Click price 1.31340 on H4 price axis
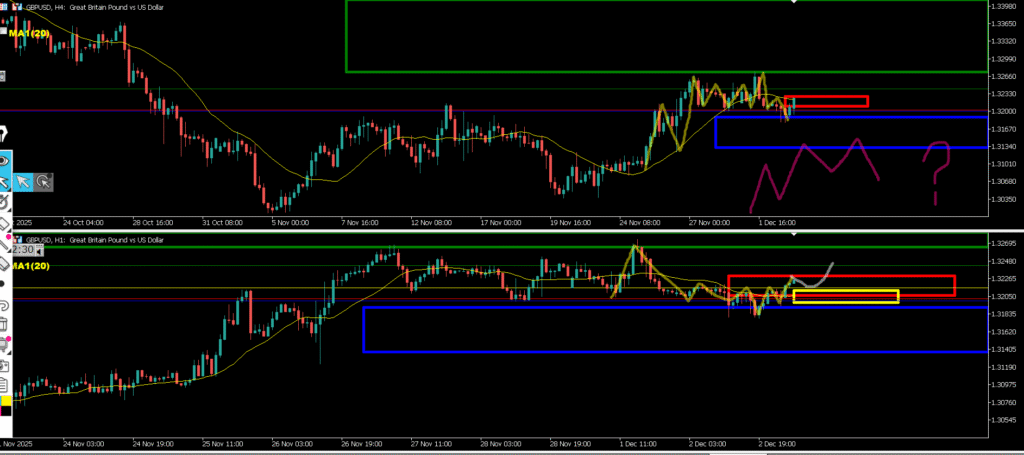This screenshot has height=455, width=1024. click(x=1006, y=147)
